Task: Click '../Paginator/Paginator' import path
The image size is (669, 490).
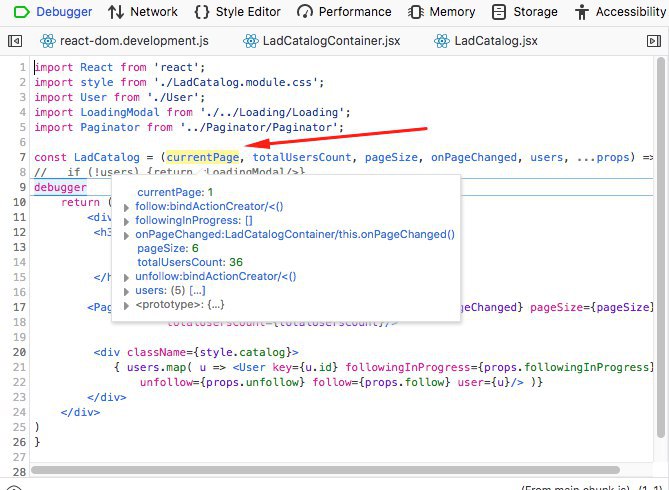Action: [259, 128]
